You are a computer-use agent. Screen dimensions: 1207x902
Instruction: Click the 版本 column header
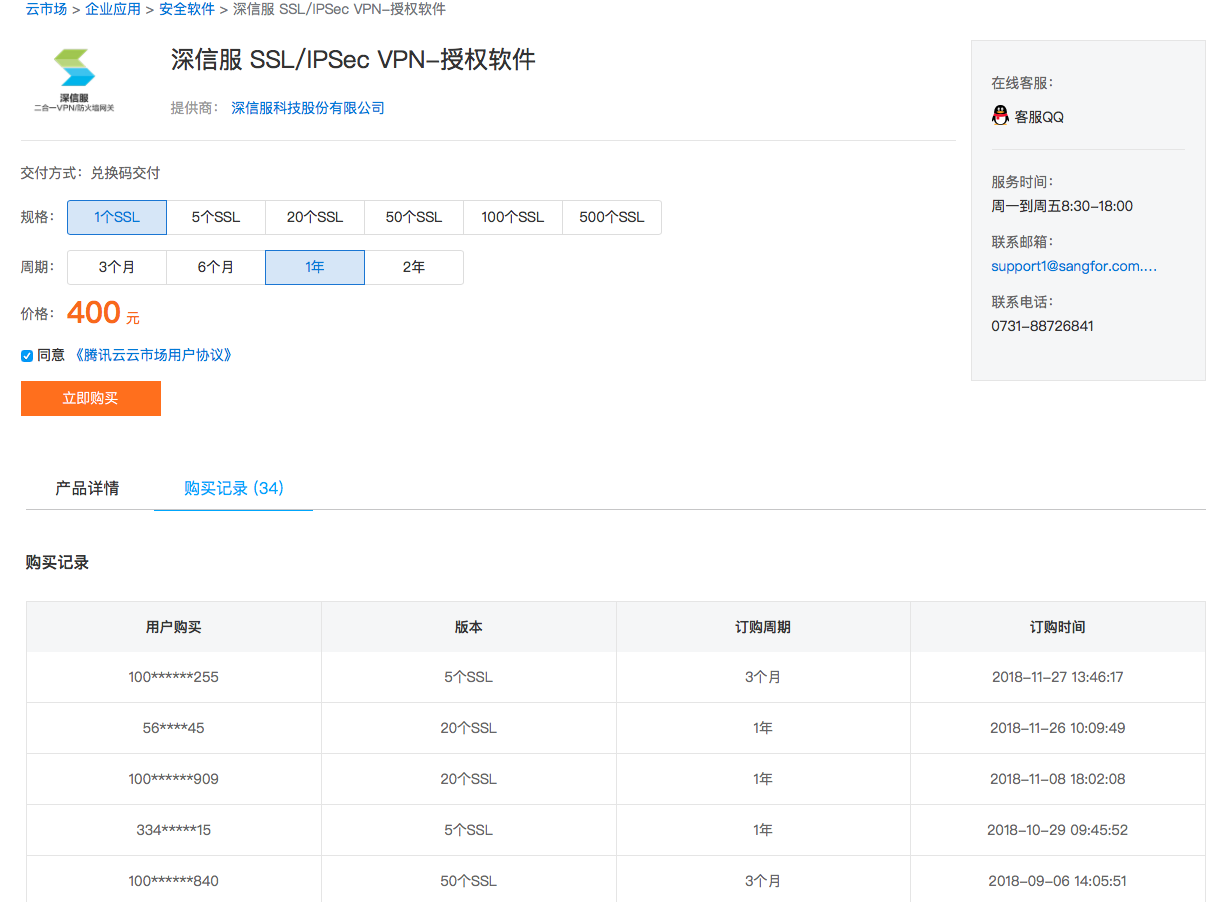click(469, 627)
